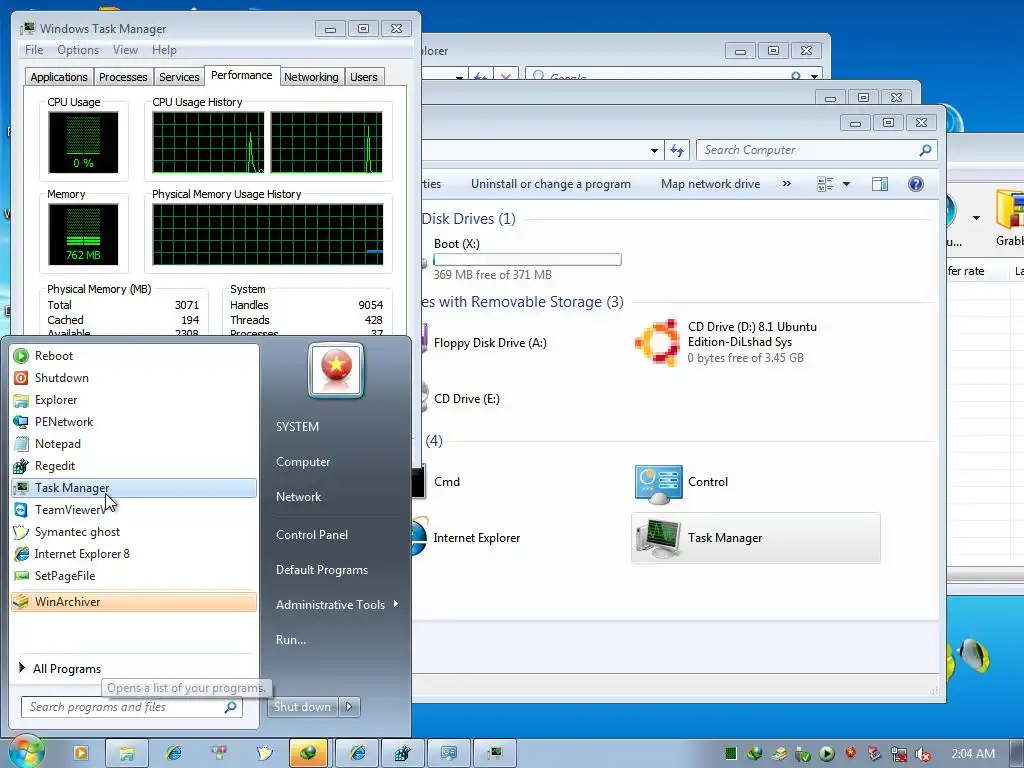The image size is (1024, 768).
Task: Switch to the Services tab
Action: coord(179,77)
